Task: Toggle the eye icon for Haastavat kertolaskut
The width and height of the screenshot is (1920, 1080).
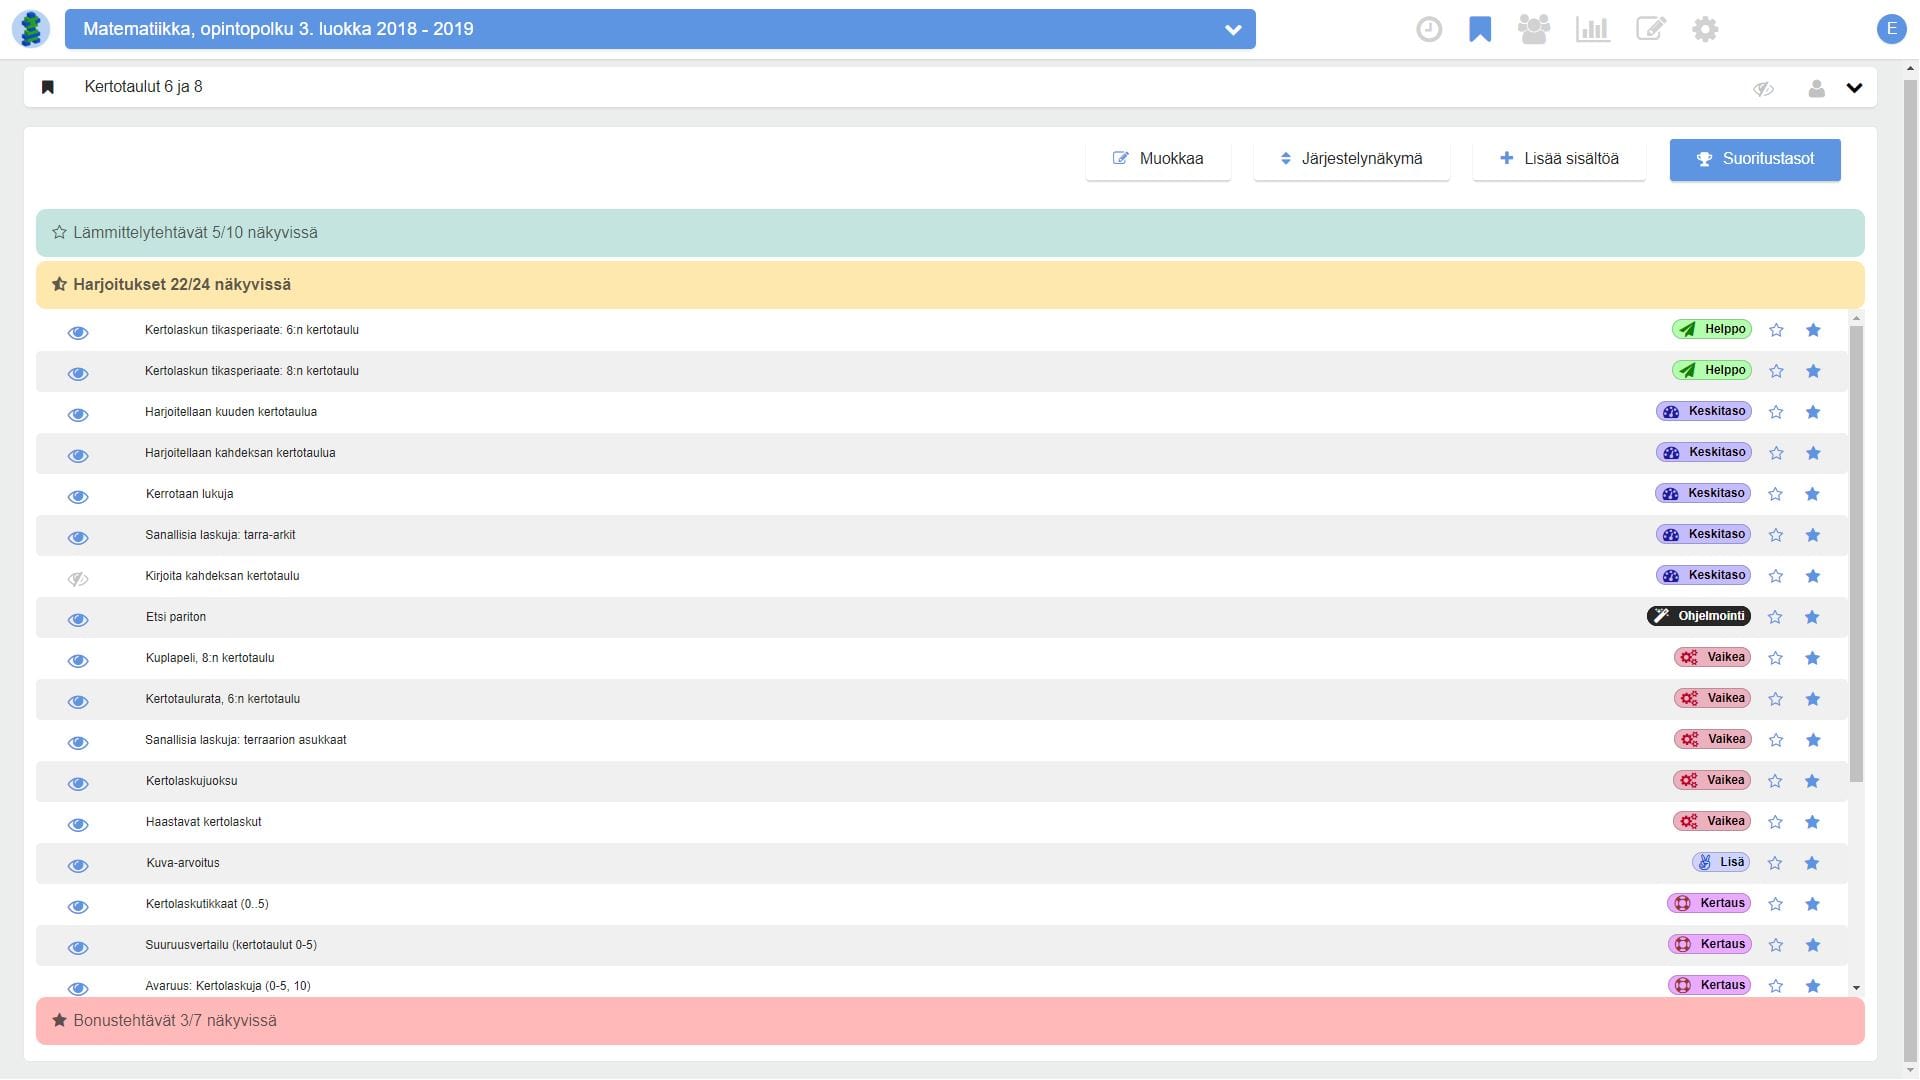Action: (x=78, y=825)
